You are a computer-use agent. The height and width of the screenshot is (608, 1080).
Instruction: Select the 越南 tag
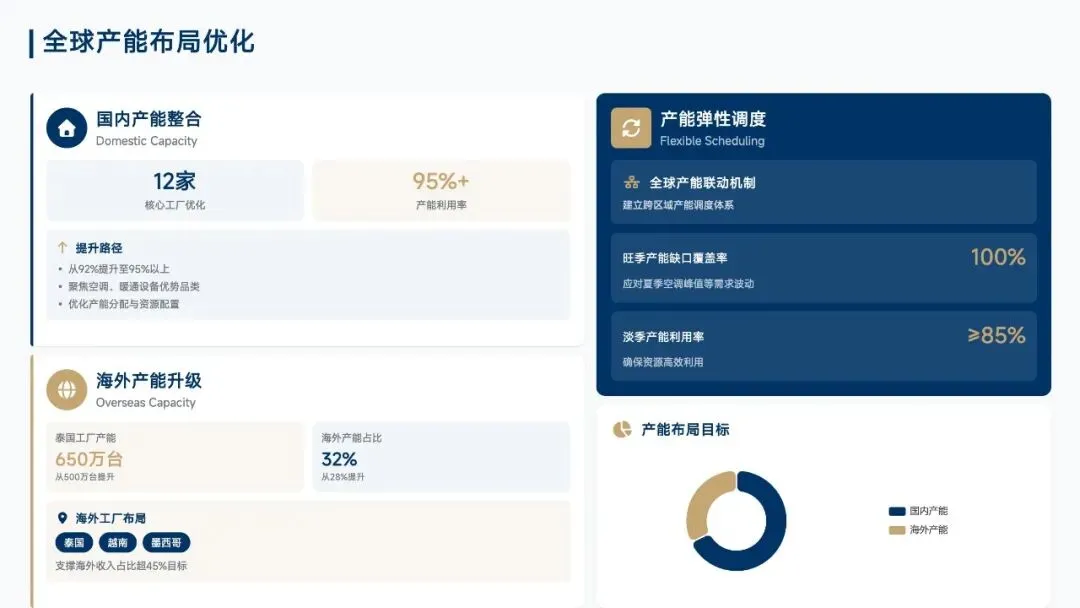[x=117, y=543]
